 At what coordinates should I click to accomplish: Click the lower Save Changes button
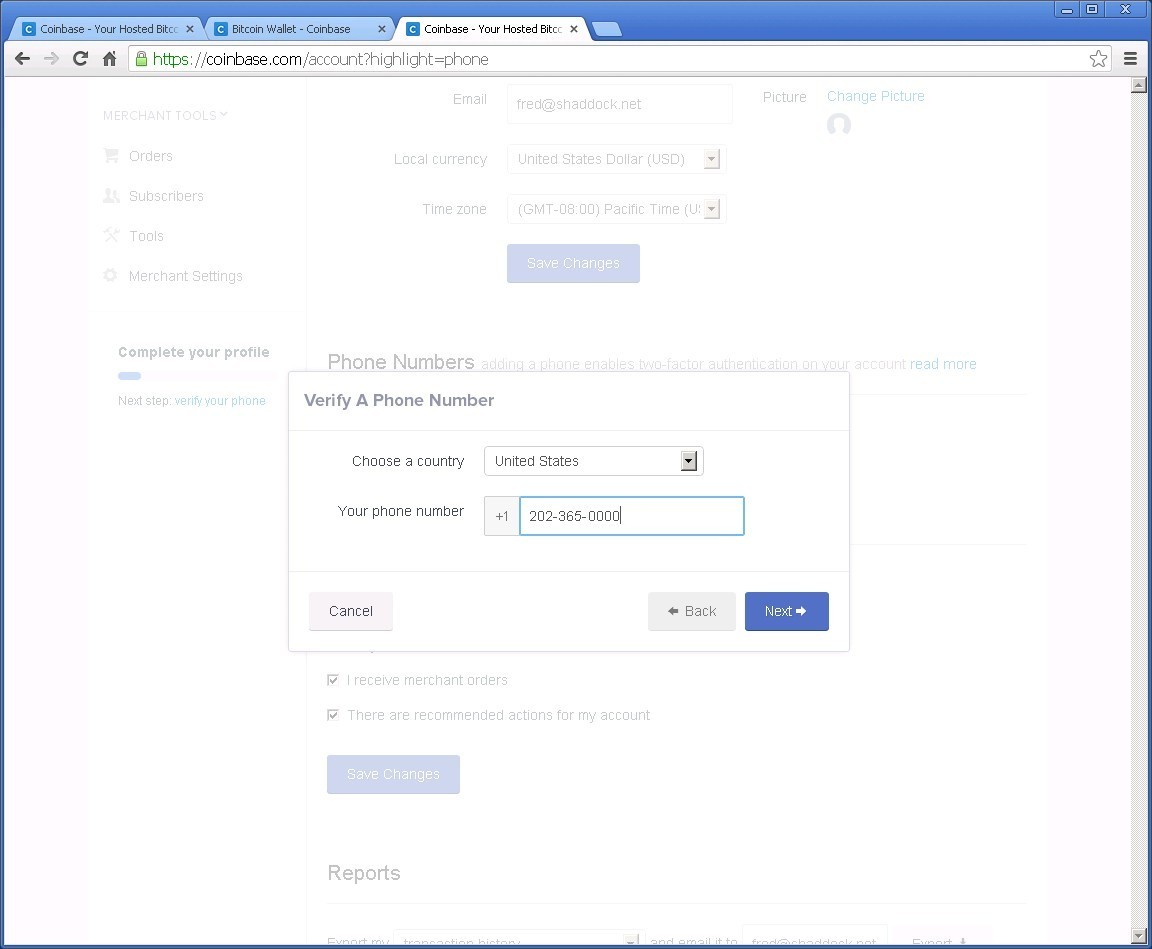click(x=393, y=774)
